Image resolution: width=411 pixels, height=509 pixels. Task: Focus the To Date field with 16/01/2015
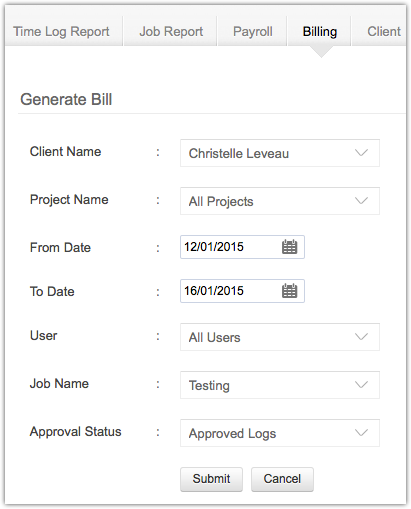[242, 291]
